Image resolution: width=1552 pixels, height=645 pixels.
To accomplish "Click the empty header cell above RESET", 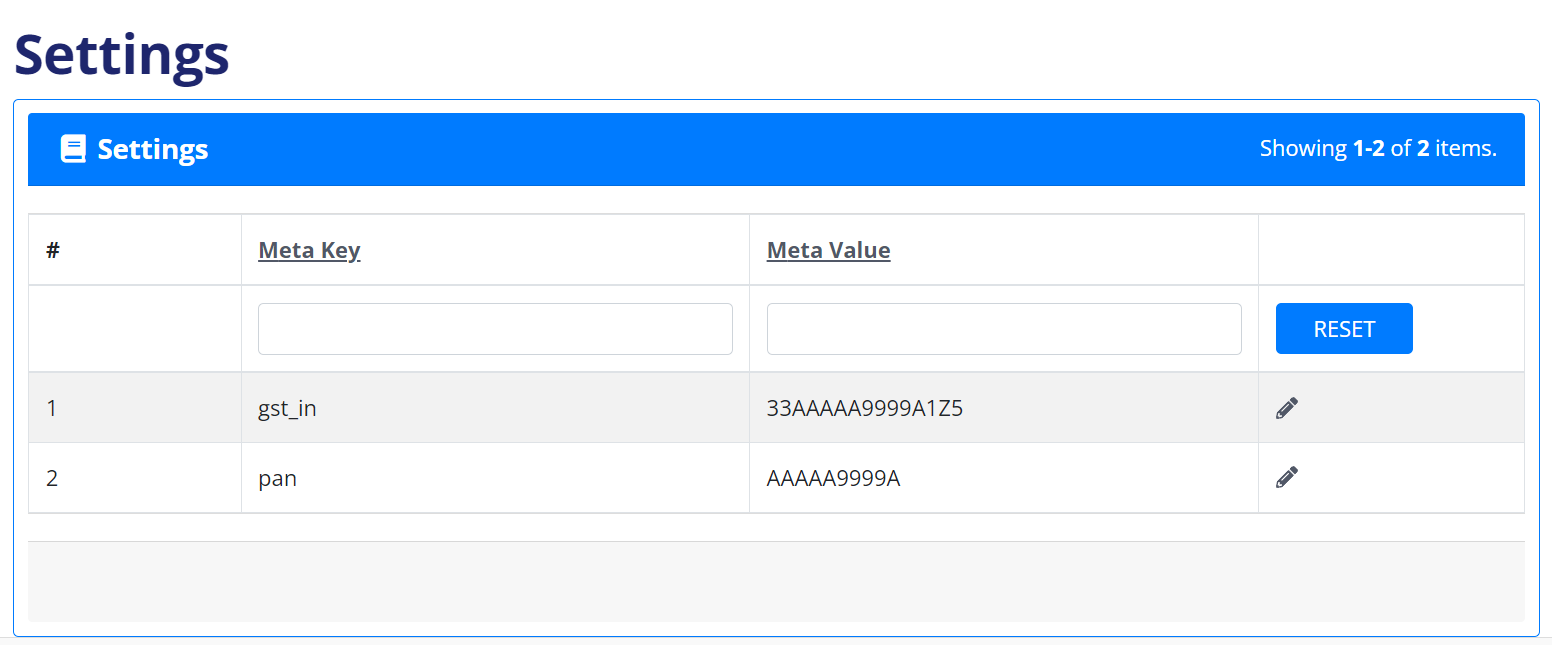I will click(1390, 250).
